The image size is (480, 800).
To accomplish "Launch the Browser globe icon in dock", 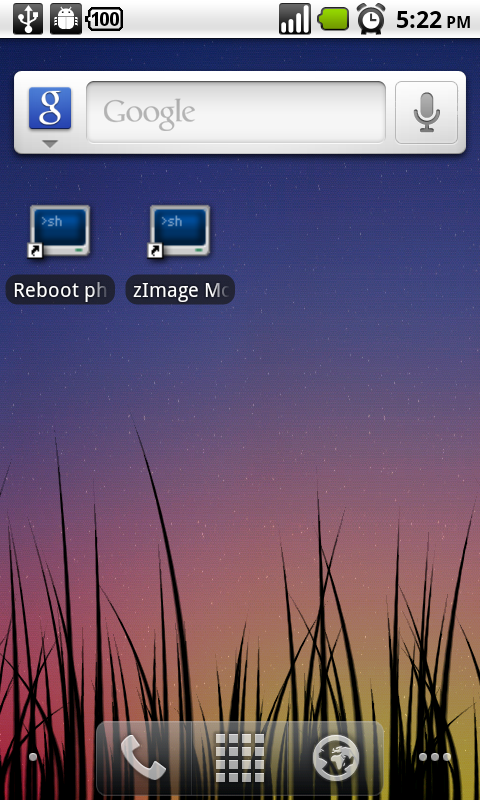I will coord(336,758).
